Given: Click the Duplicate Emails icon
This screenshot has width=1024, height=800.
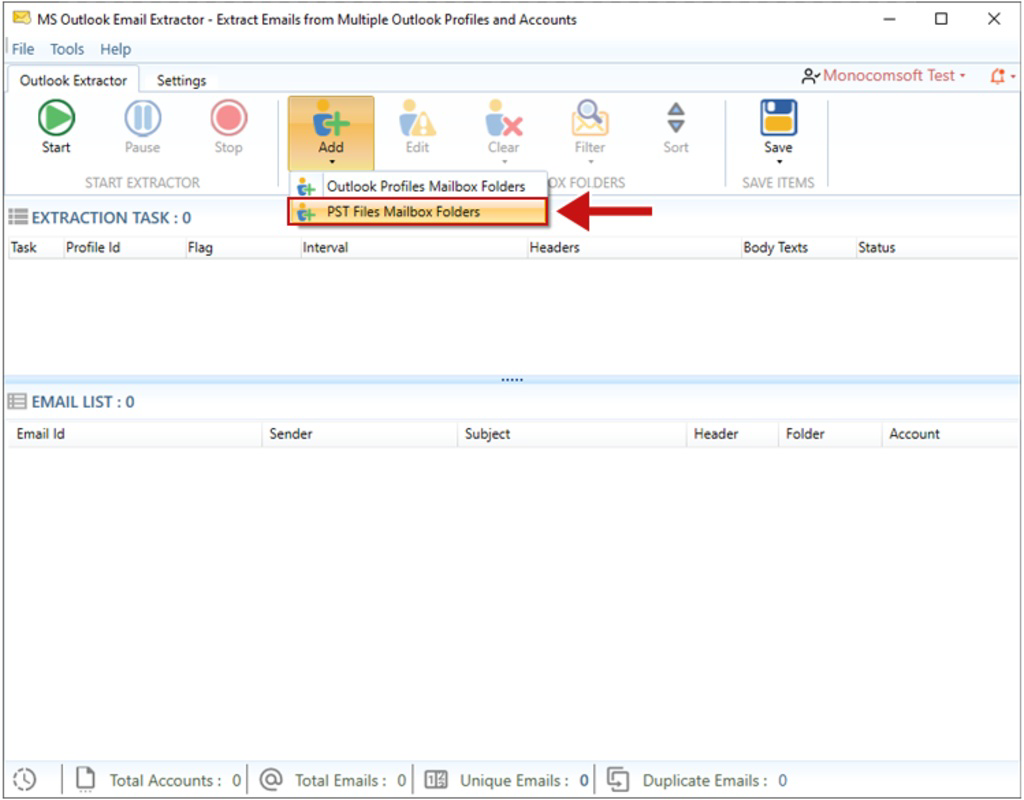Looking at the screenshot, I should [618, 780].
